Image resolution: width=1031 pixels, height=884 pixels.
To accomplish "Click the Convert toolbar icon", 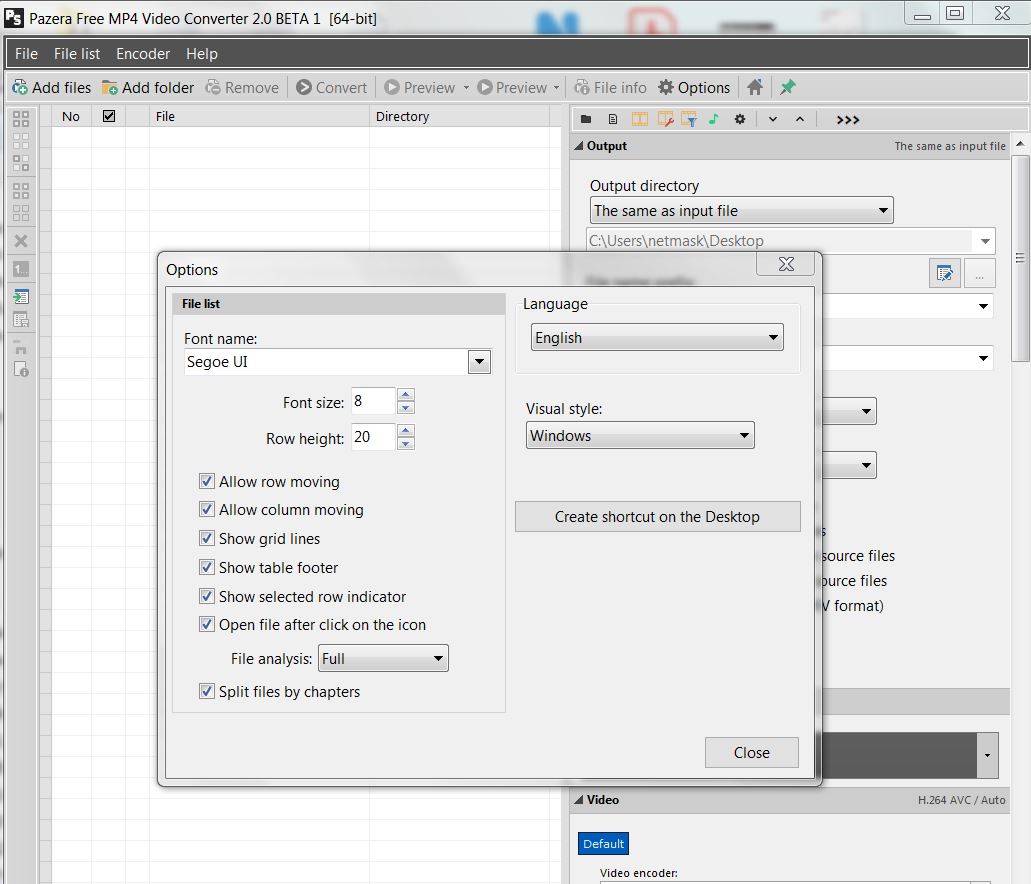I will tap(304, 87).
